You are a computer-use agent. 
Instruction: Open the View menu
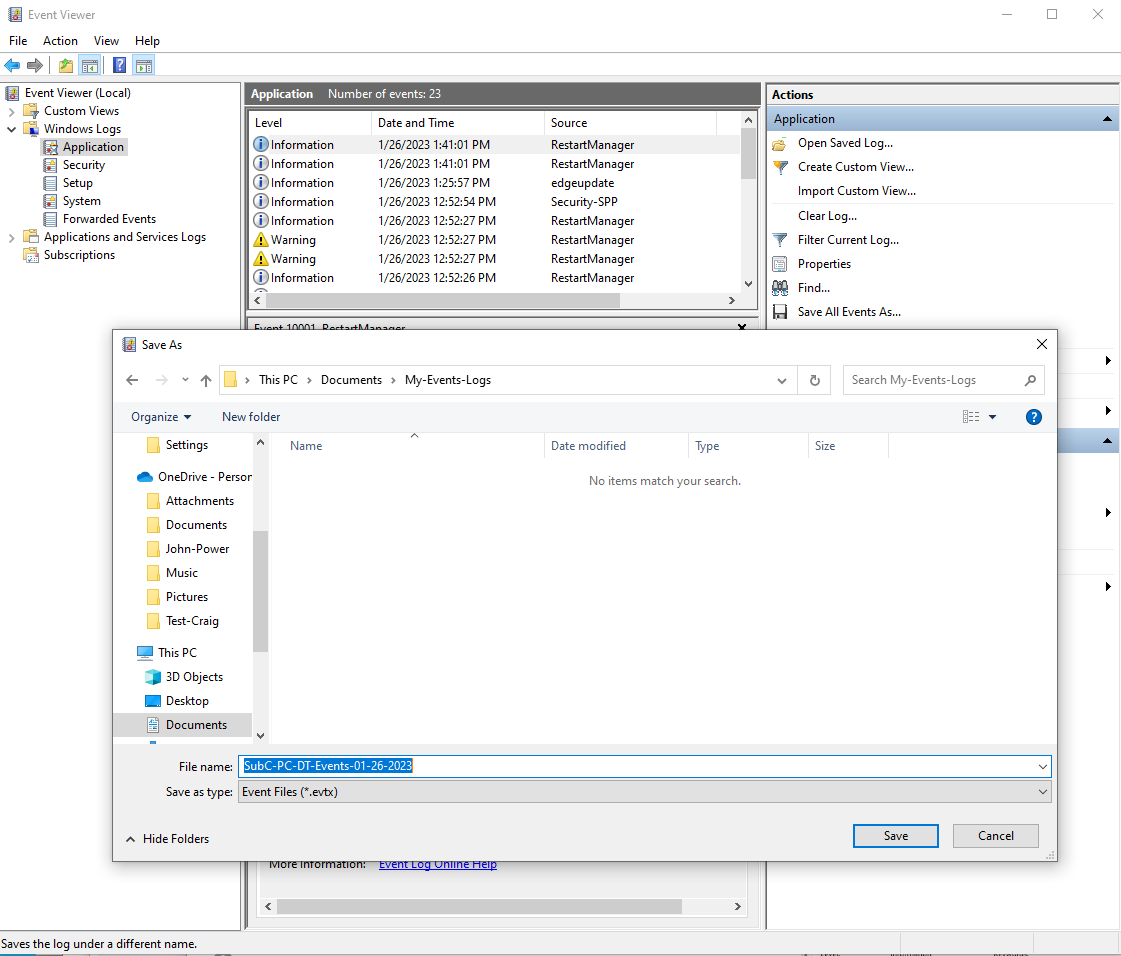click(x=106, y=41)
